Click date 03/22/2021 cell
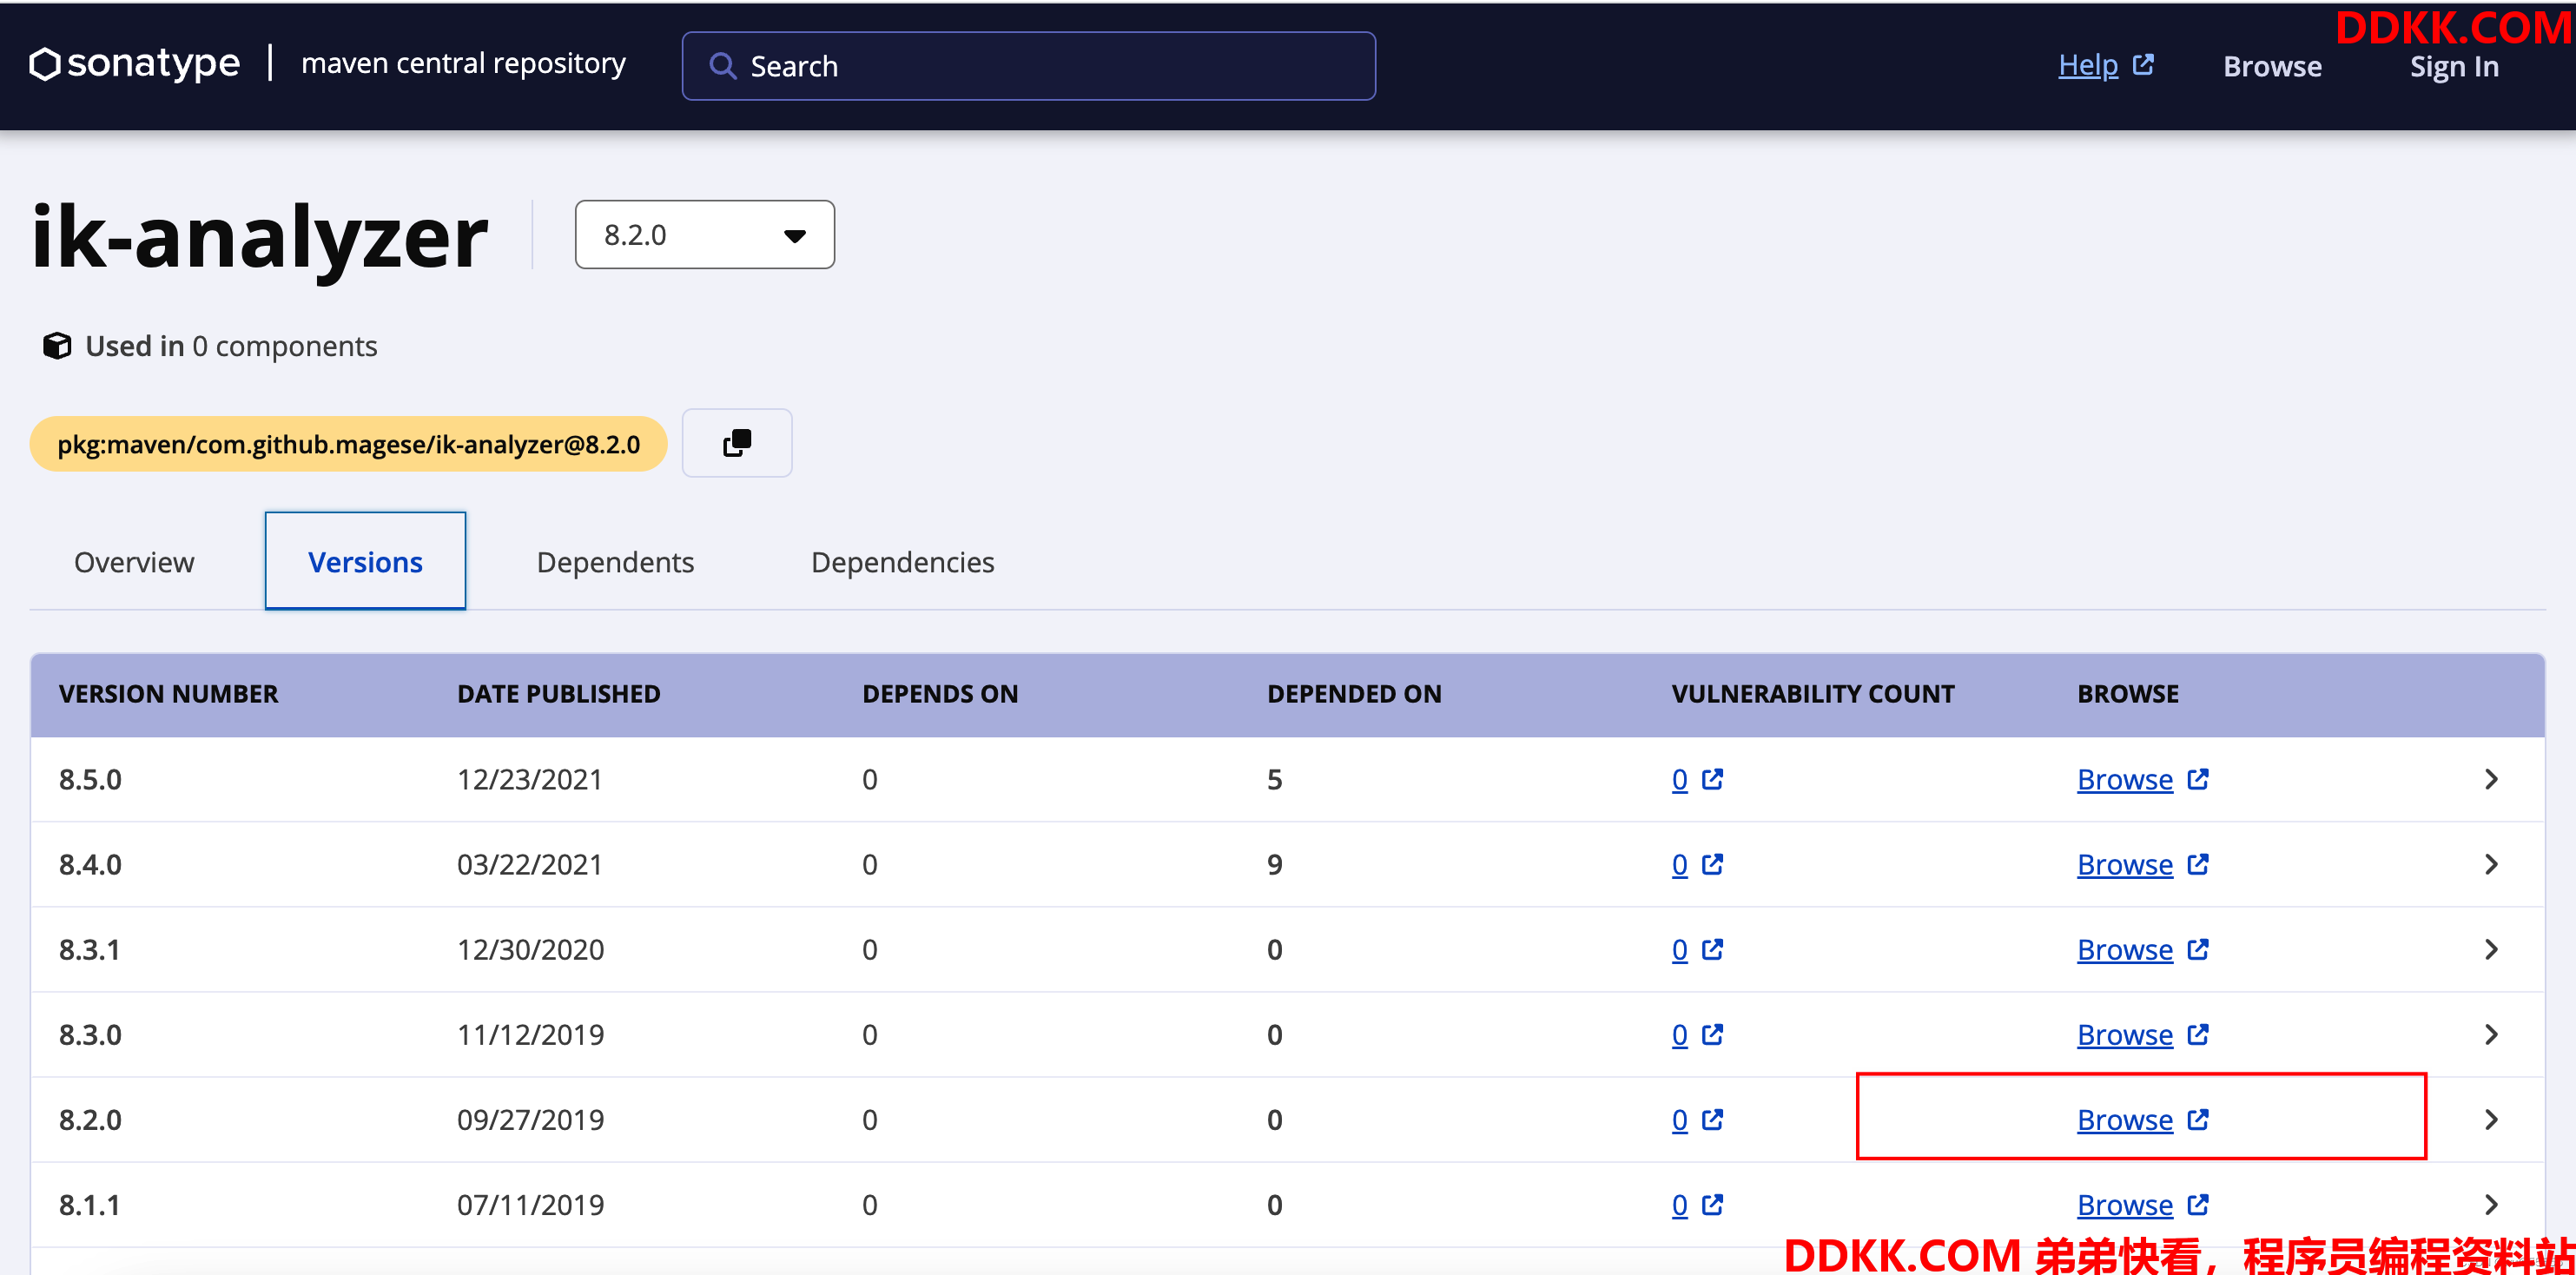Viewport: 2576px width, 1275px height. click(x=530, y=864)
